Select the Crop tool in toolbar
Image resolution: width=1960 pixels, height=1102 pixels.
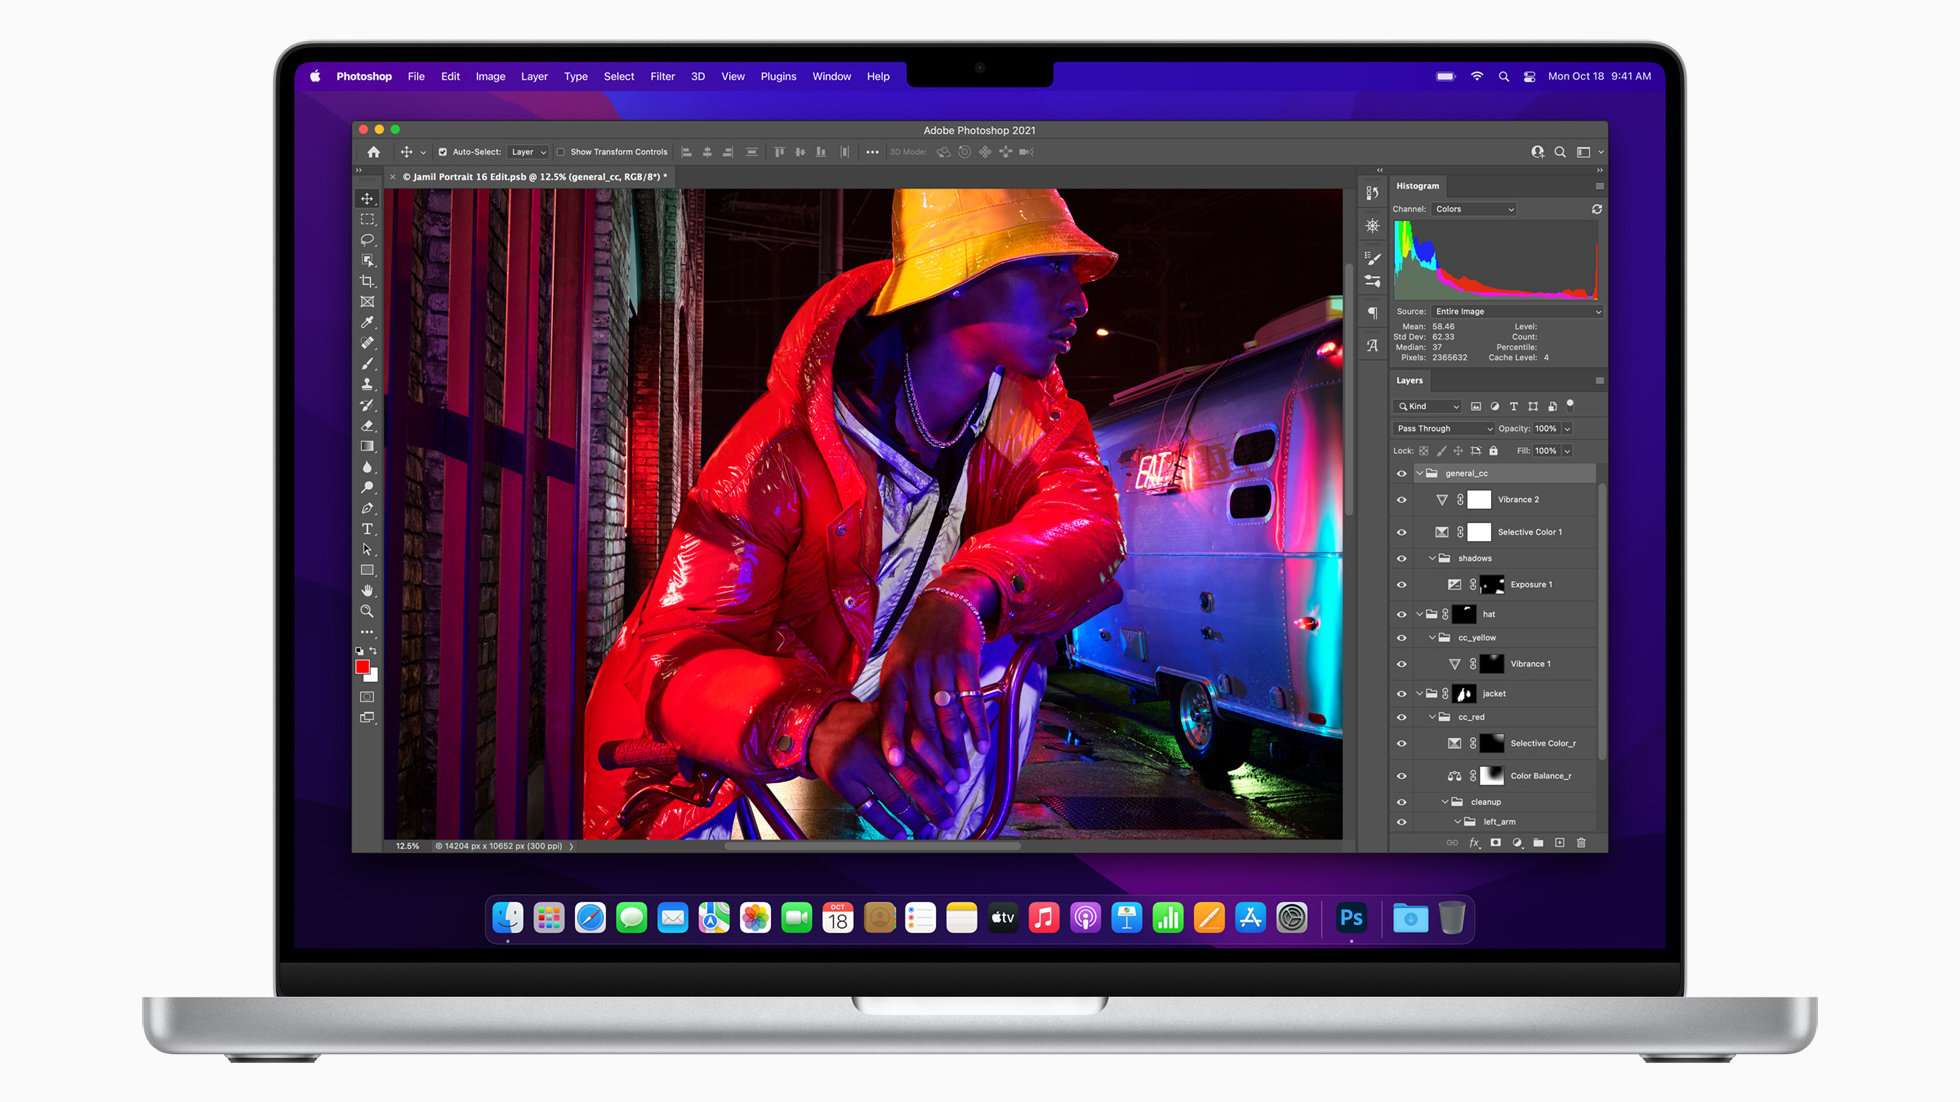368,283
